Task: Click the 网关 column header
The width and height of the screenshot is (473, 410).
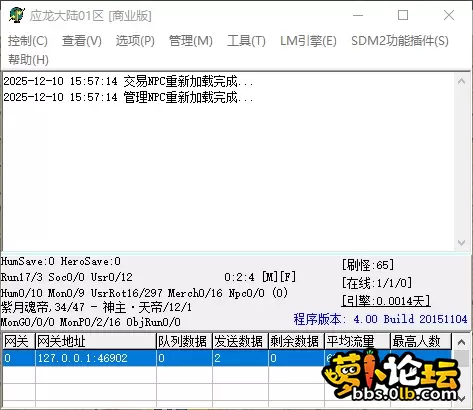Action: pyautogui.click(x=19, y=341)
